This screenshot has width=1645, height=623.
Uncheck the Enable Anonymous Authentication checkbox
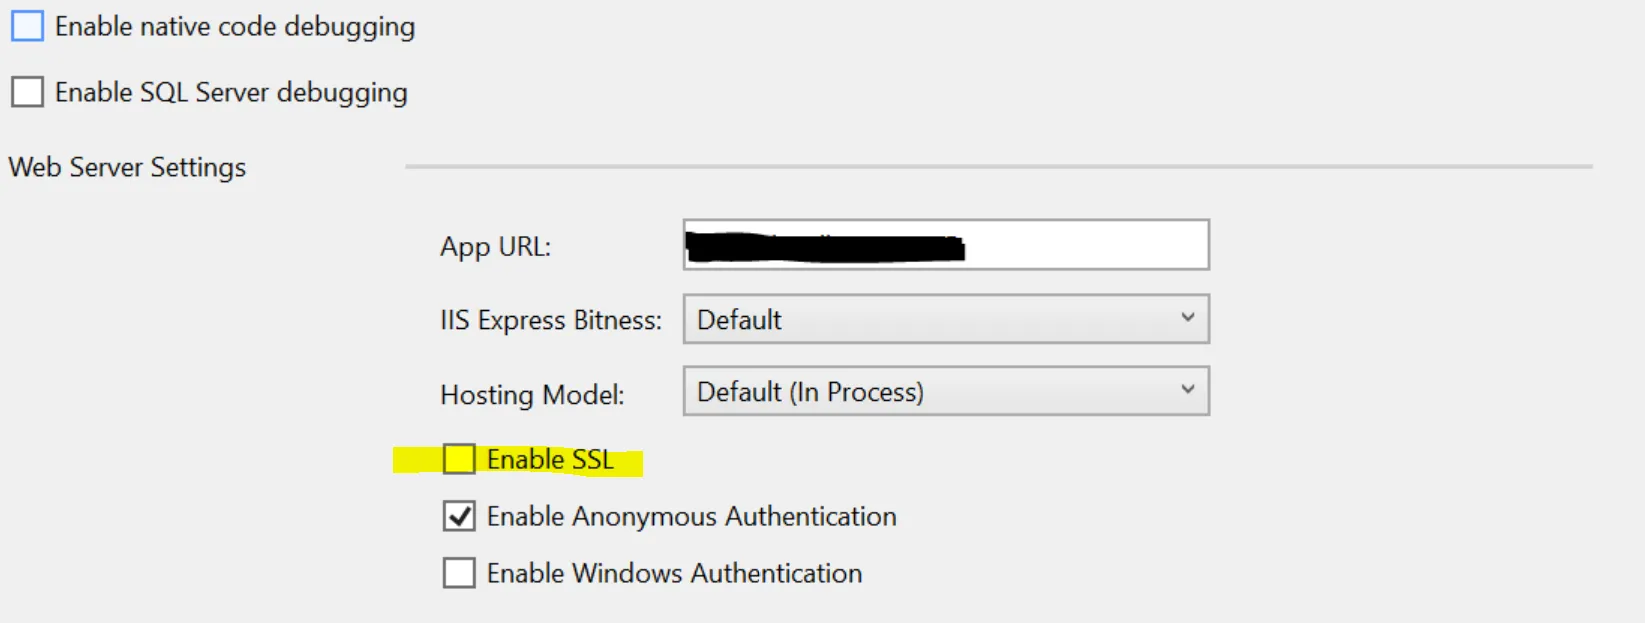click(x=459, y=516)
